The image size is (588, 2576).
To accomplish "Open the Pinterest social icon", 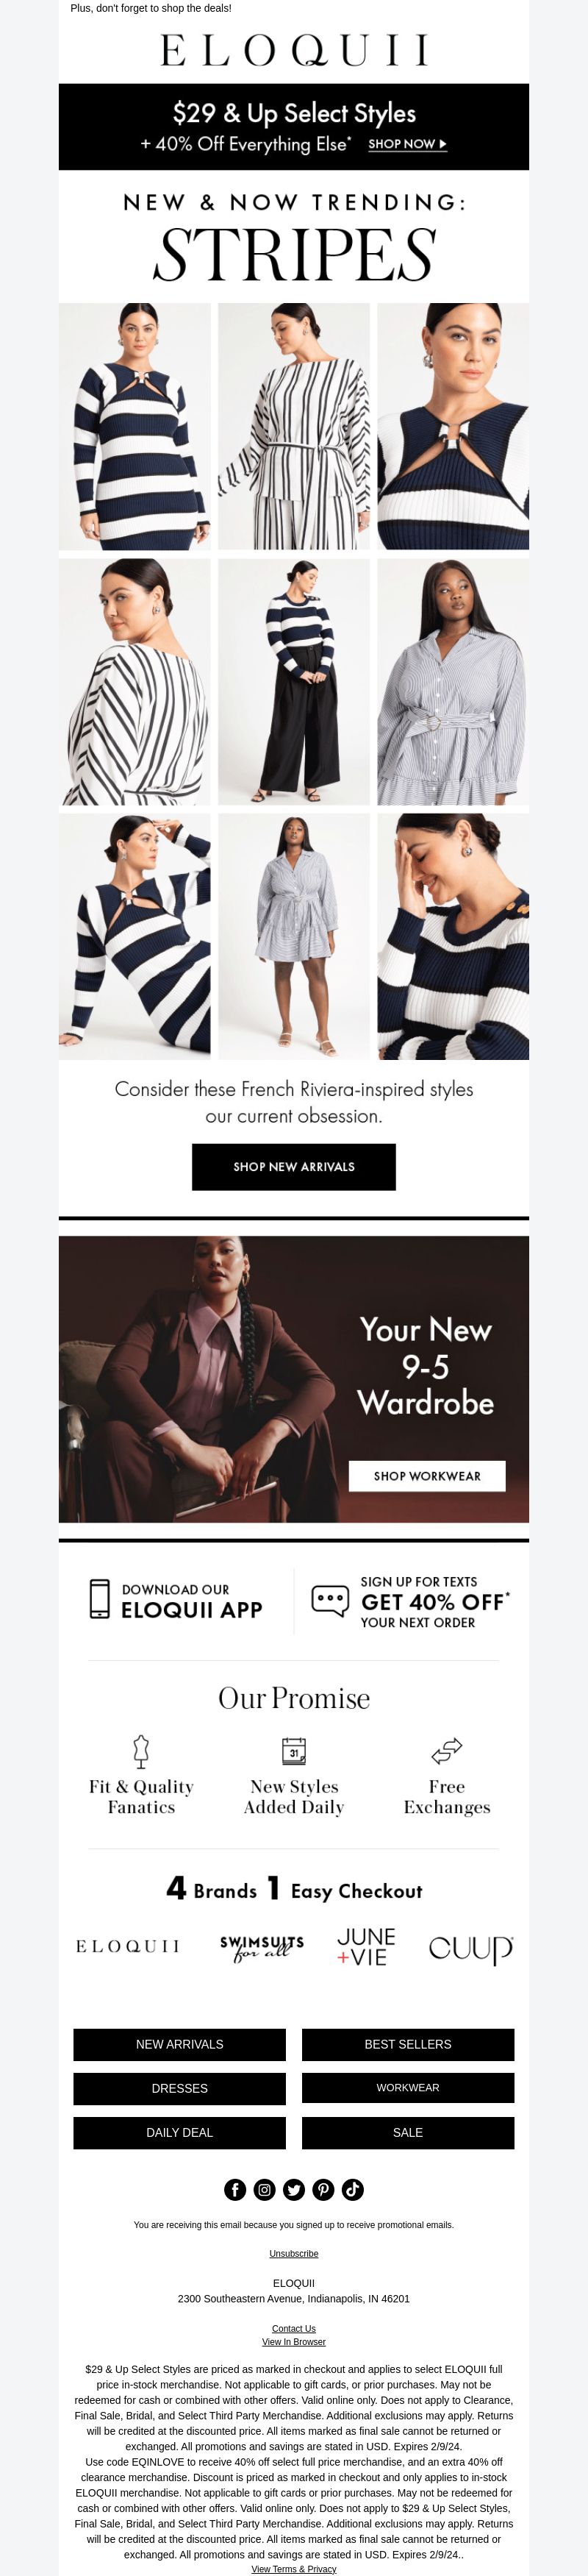I will [x=323, y=2189].
